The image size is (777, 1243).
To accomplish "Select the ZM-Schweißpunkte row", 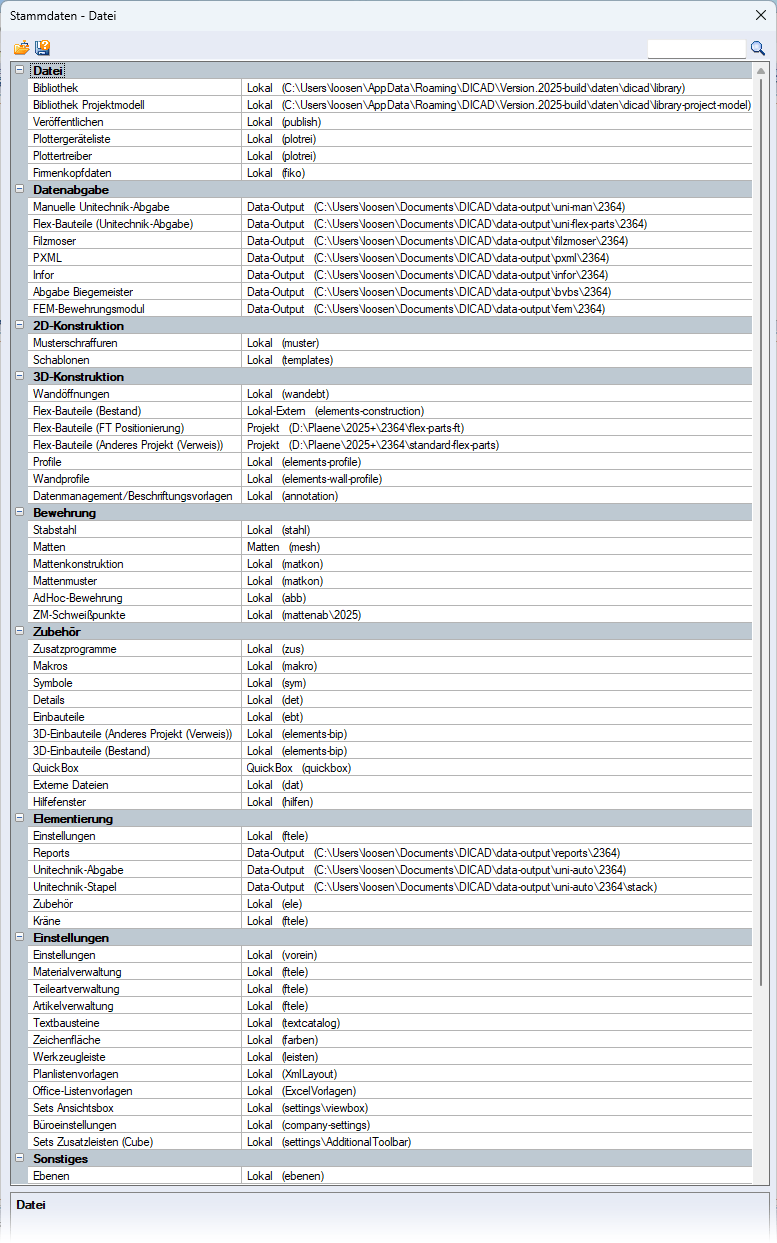I will point(390,615).
